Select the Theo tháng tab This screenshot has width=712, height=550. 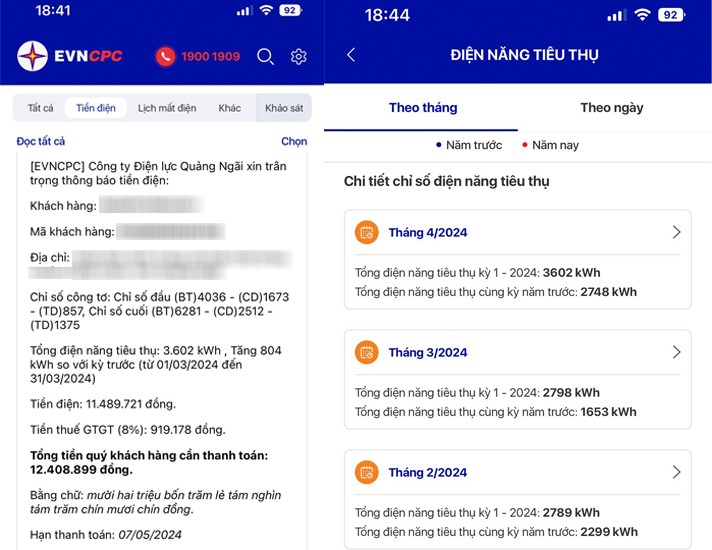pyautogui.click(x=422, y=108)
